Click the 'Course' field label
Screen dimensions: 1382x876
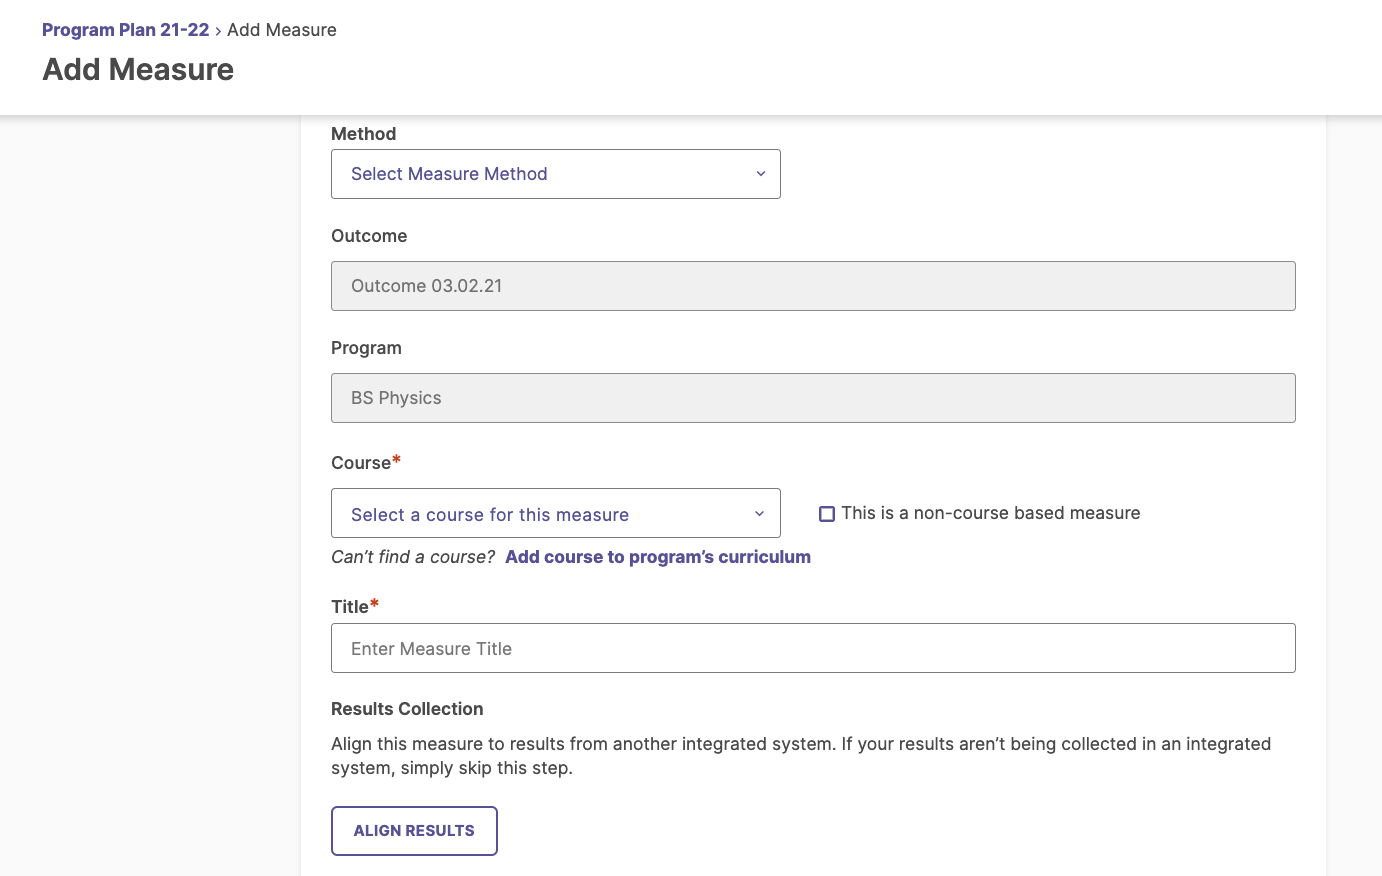click(361, 463)
